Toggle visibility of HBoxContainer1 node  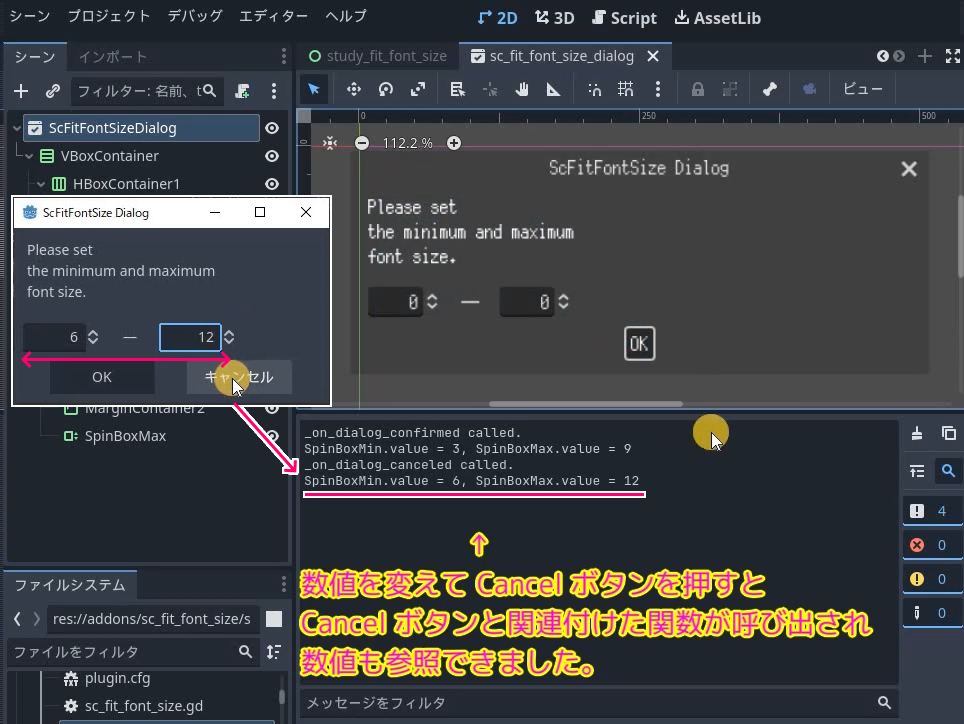(x=272, y=184)
